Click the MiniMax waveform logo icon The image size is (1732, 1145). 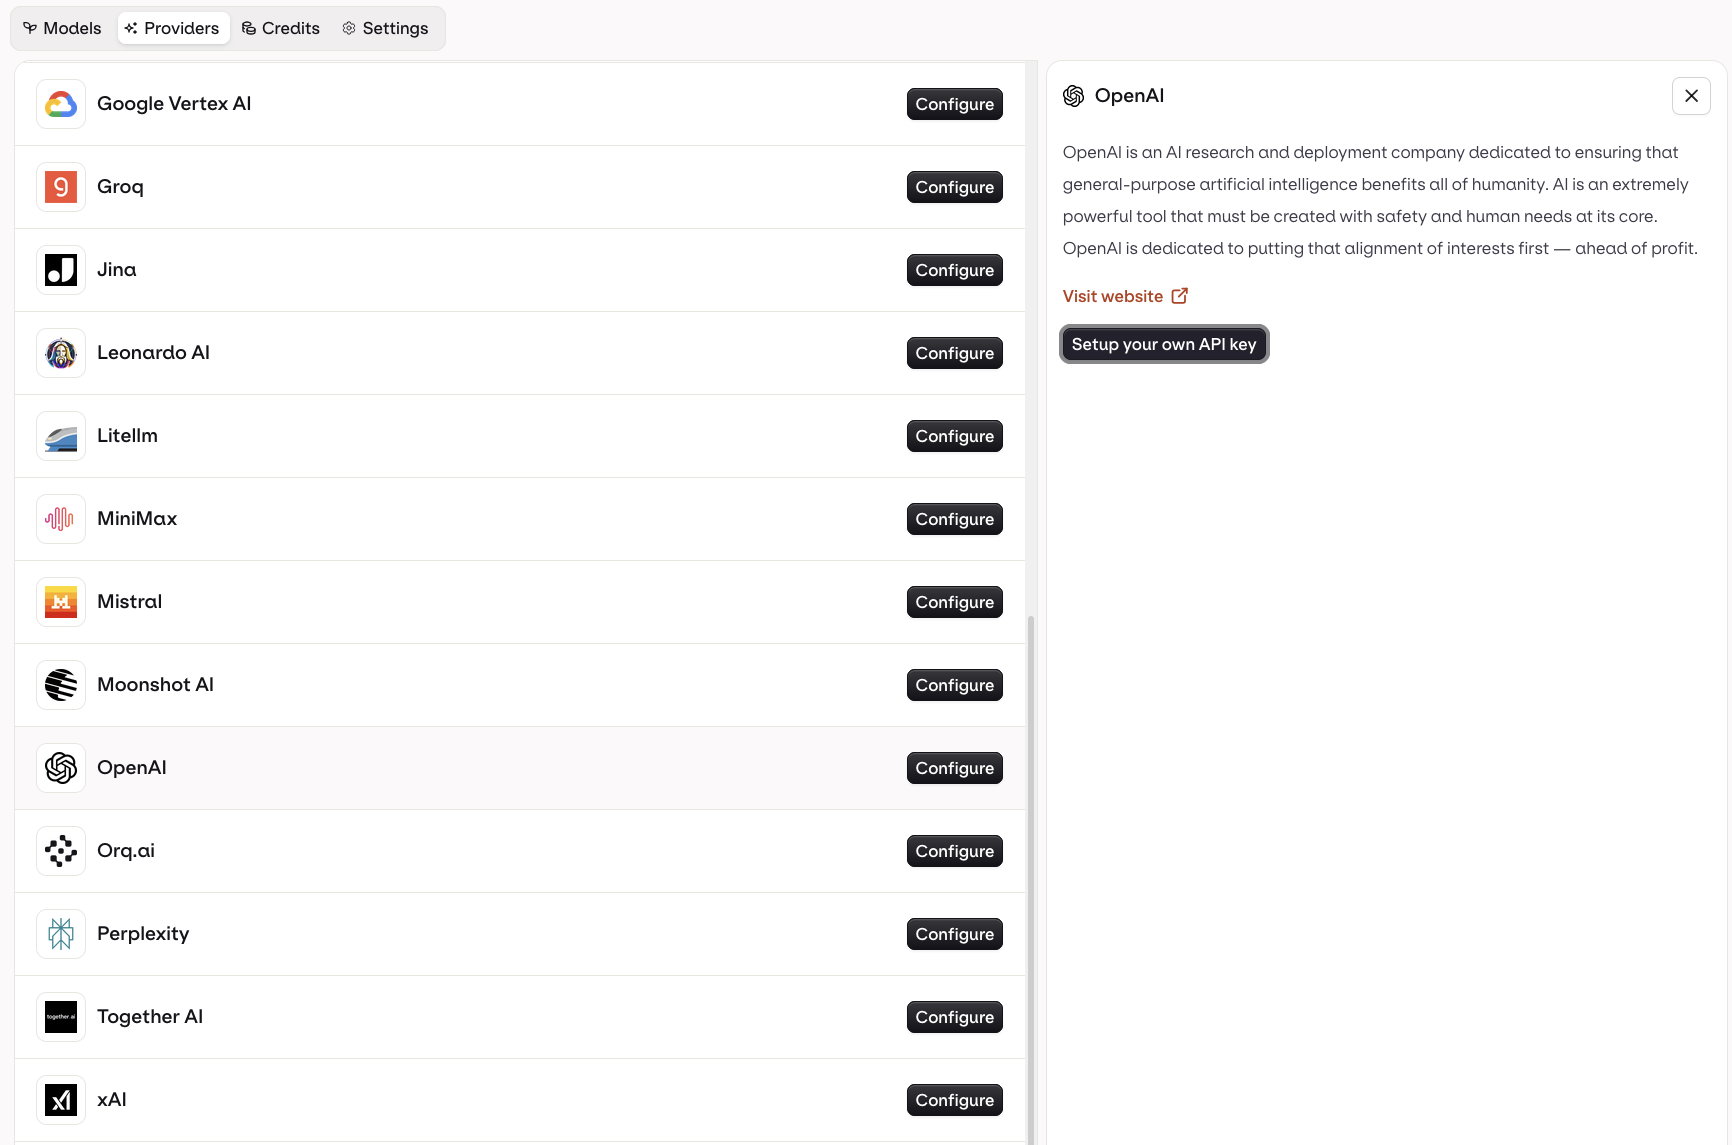(61, 519)
